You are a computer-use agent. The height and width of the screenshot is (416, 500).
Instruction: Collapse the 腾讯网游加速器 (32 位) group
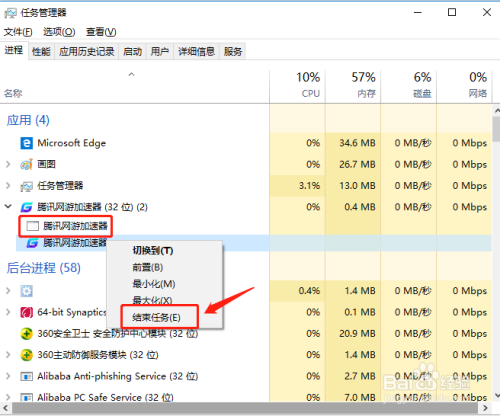(8, 206)
